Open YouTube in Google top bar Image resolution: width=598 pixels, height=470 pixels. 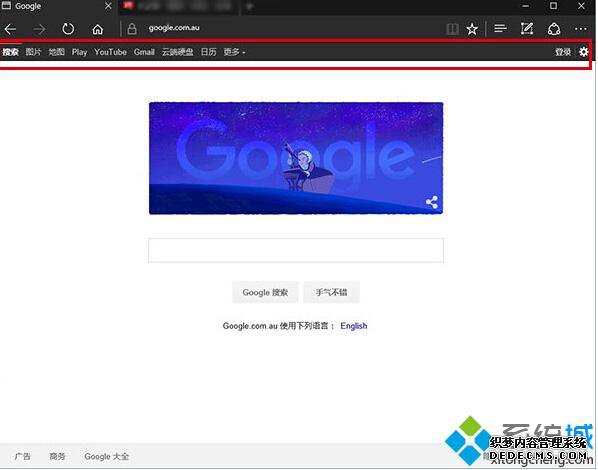pos(110,52)
